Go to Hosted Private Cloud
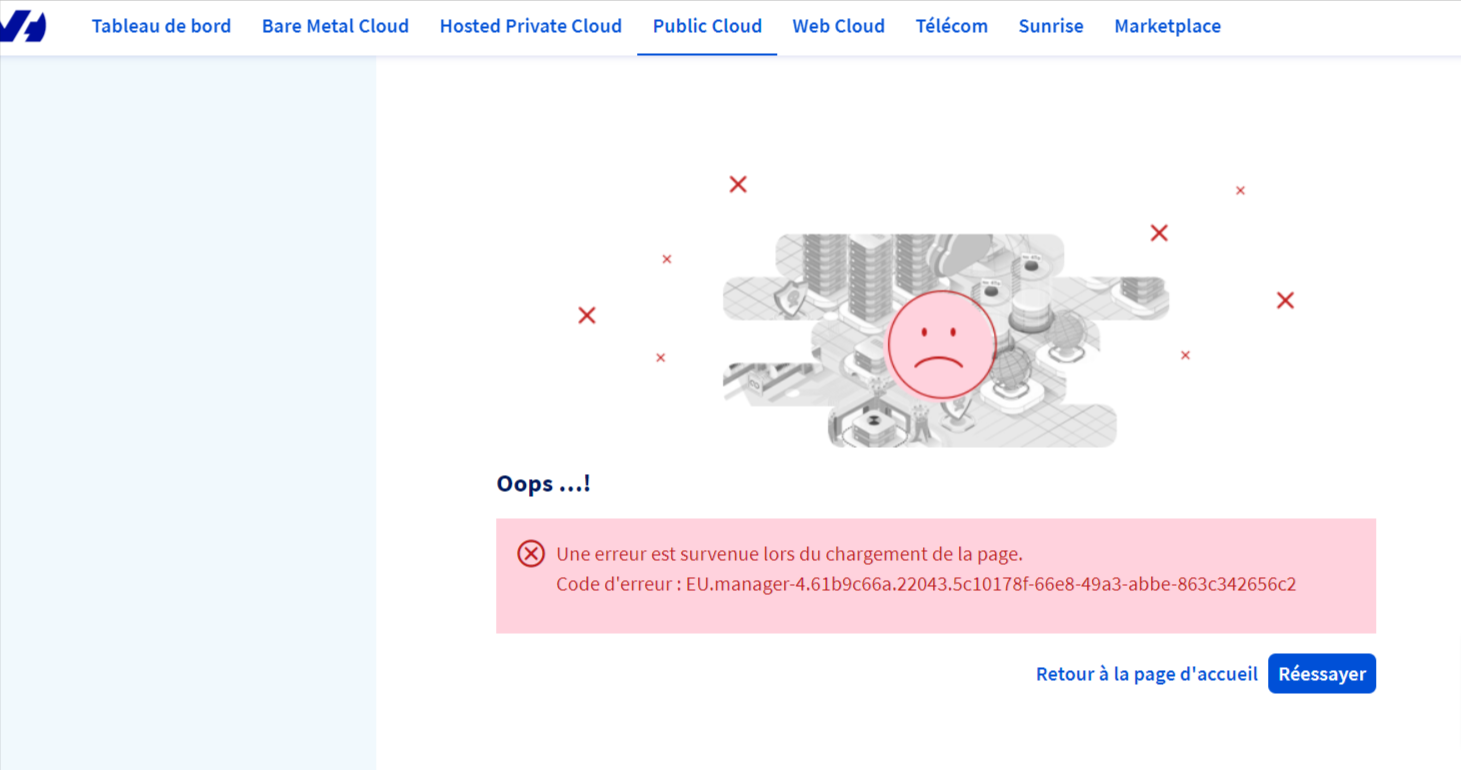 (x=530, y=26)
